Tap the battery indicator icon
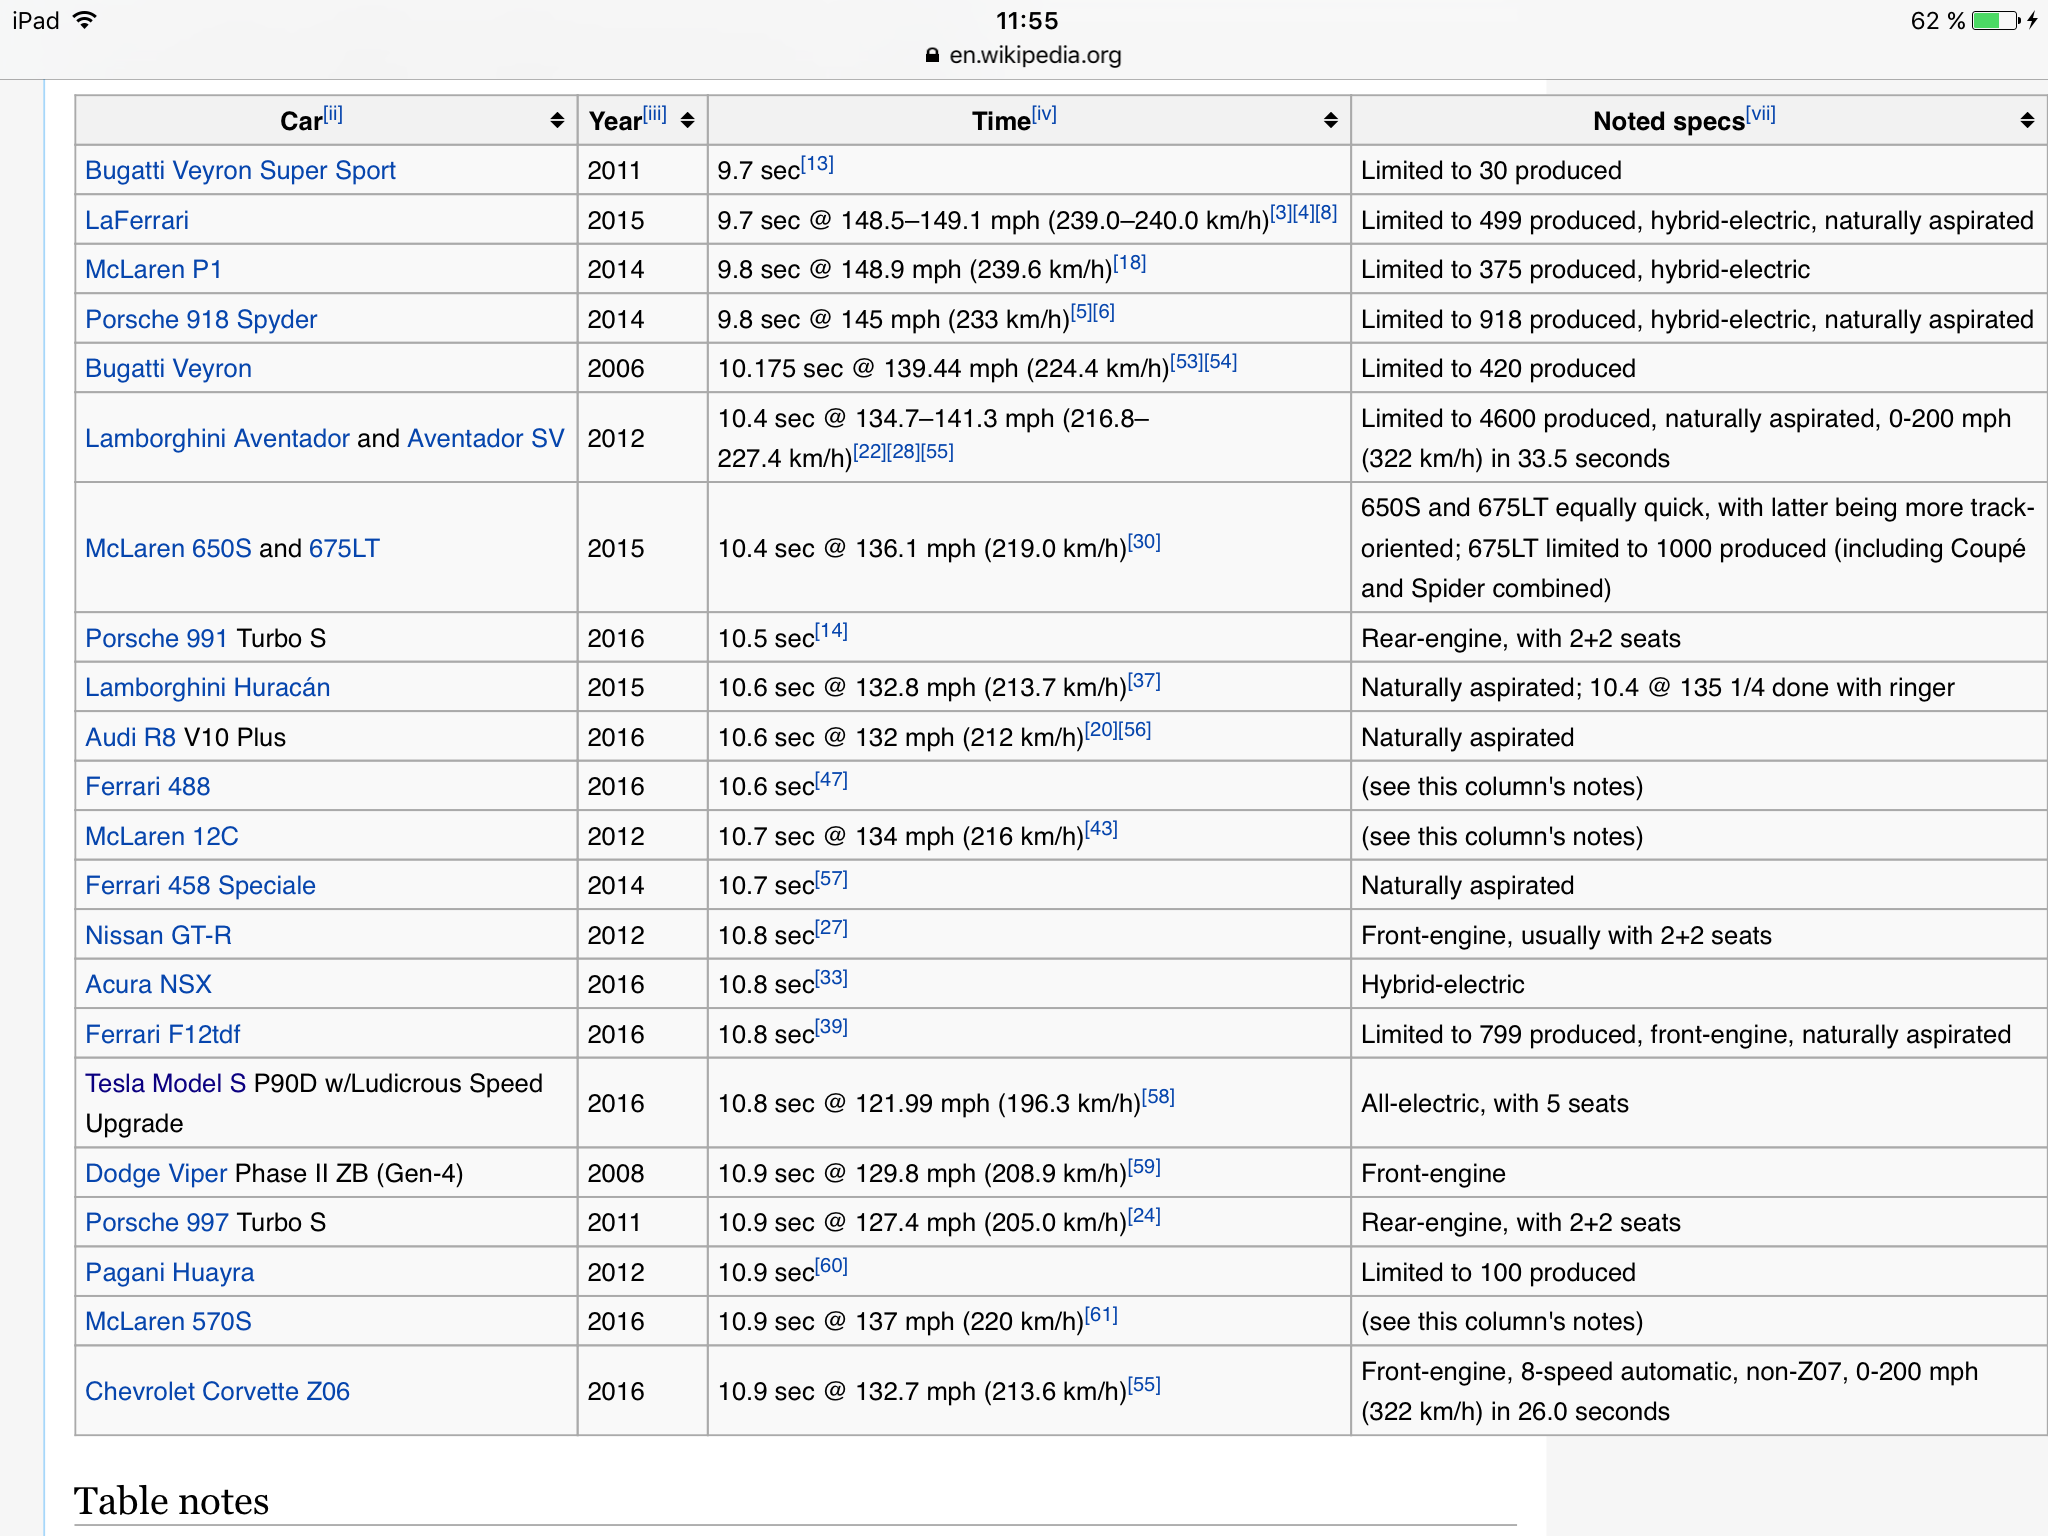This screenshot has height=1536, width=2048. (x=1995, y=20)
